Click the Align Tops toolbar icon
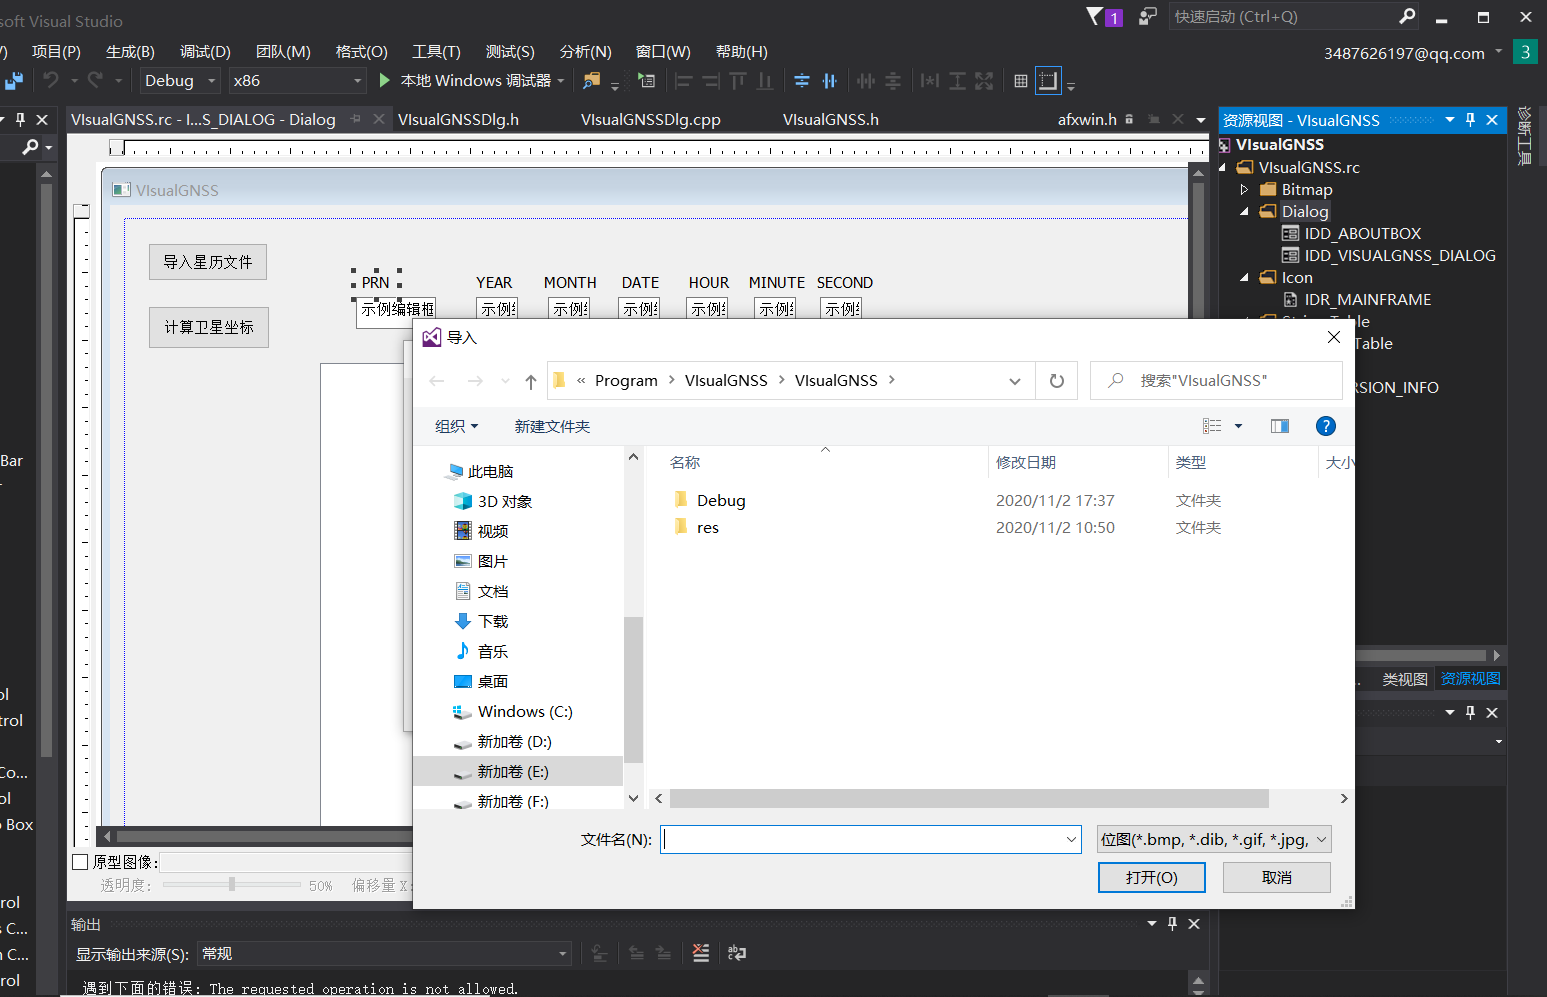This screenshot has width=1547, height=997. (x=737, y=81)
